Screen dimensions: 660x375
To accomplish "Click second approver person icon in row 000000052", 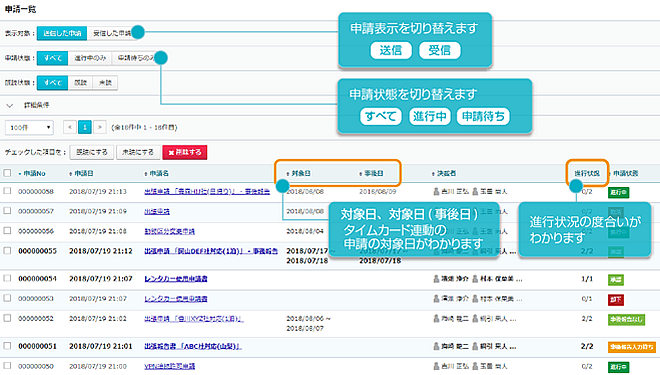I will click(x=475, y=319).
